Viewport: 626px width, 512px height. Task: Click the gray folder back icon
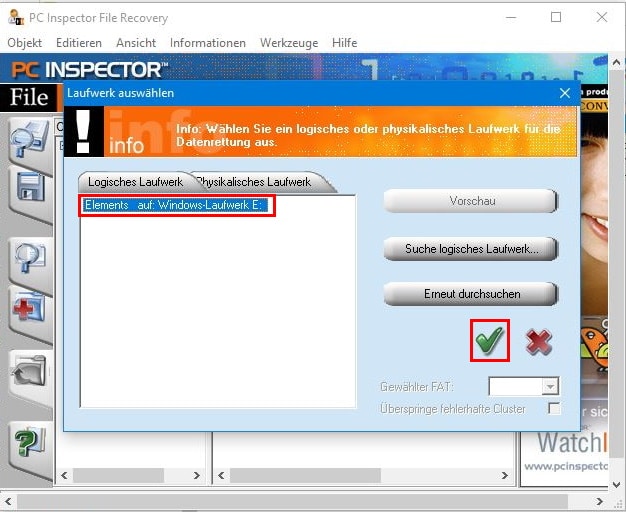pos(29,371)
